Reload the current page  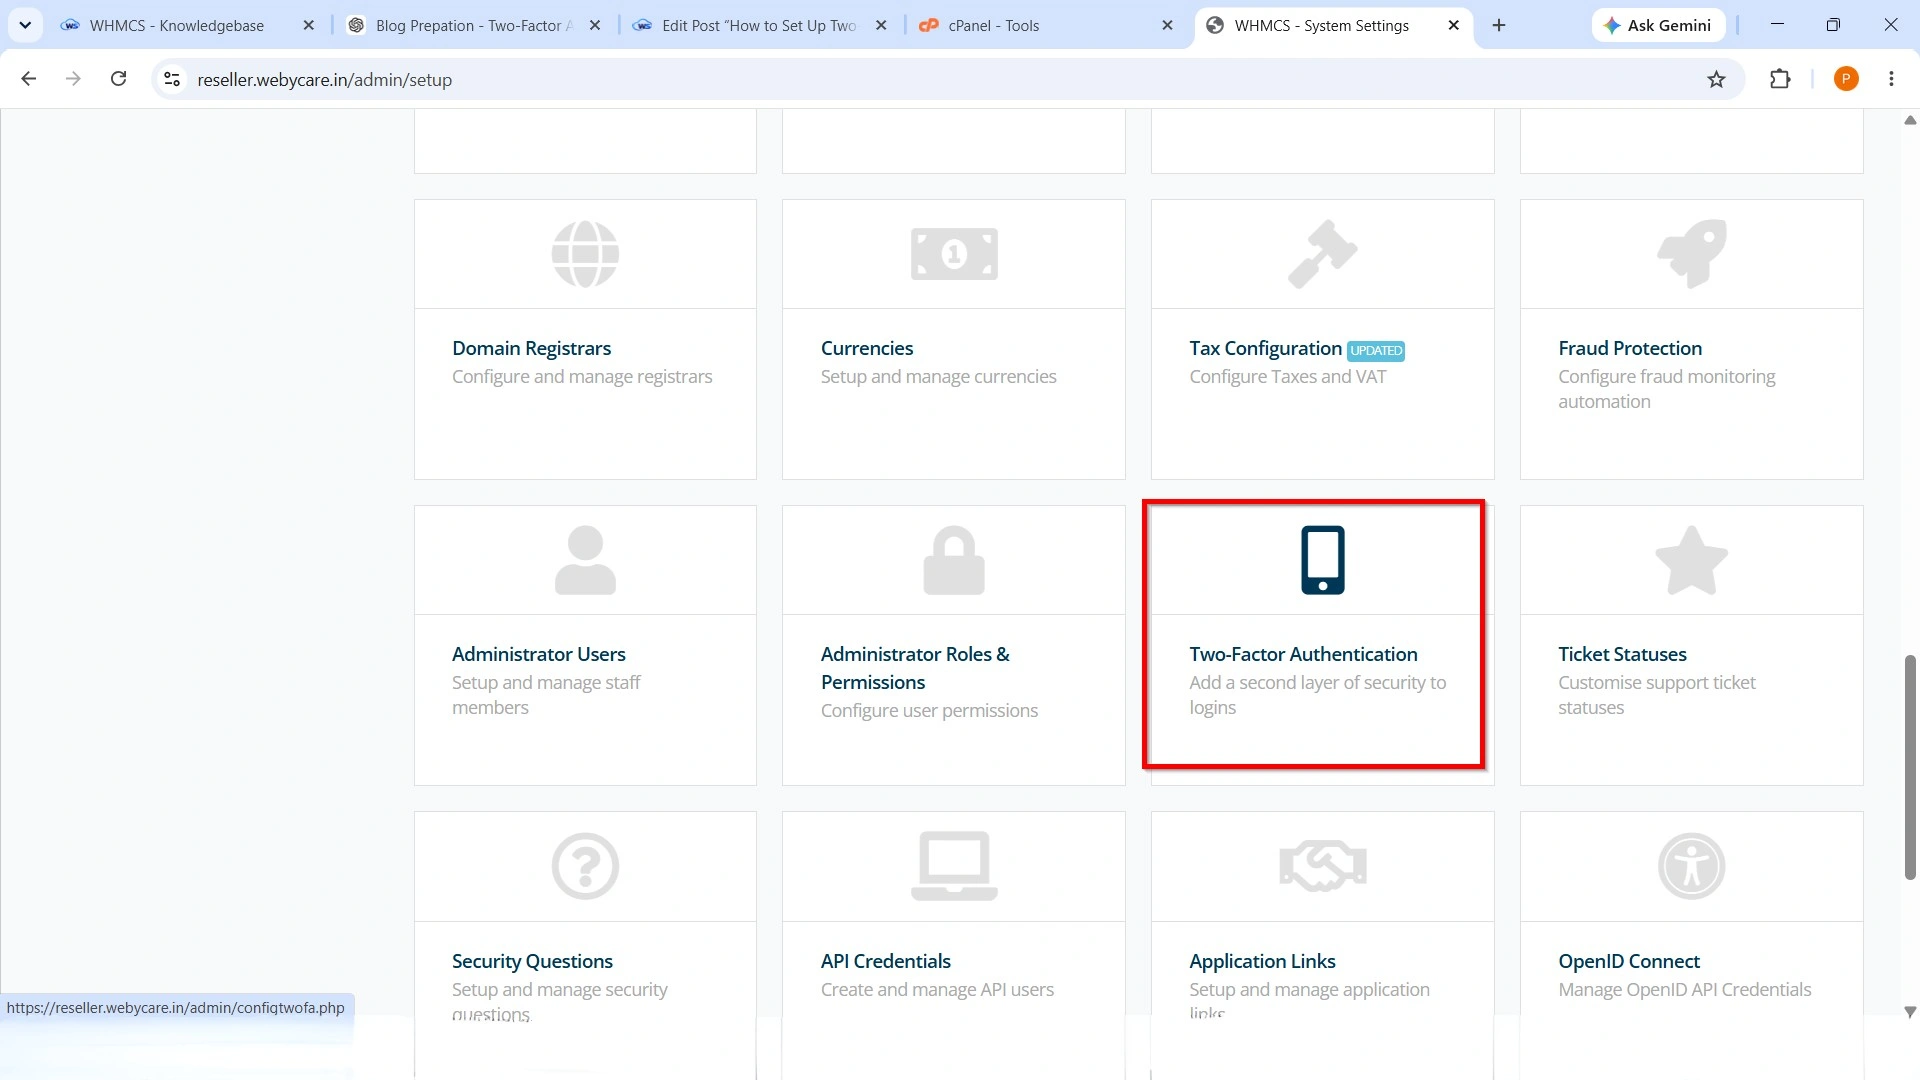118,79
